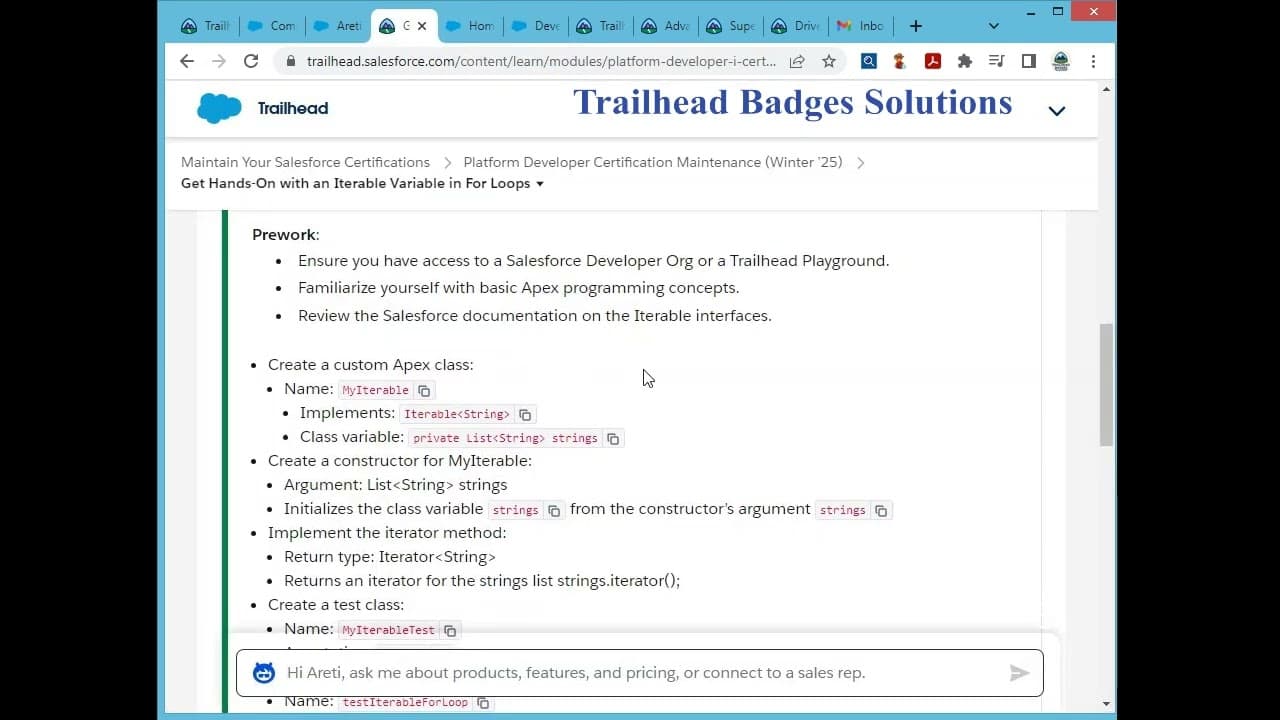Copy the class variable strings code snippet
Viewport: 1280px width, 720px height.
(x=554, y=510)
